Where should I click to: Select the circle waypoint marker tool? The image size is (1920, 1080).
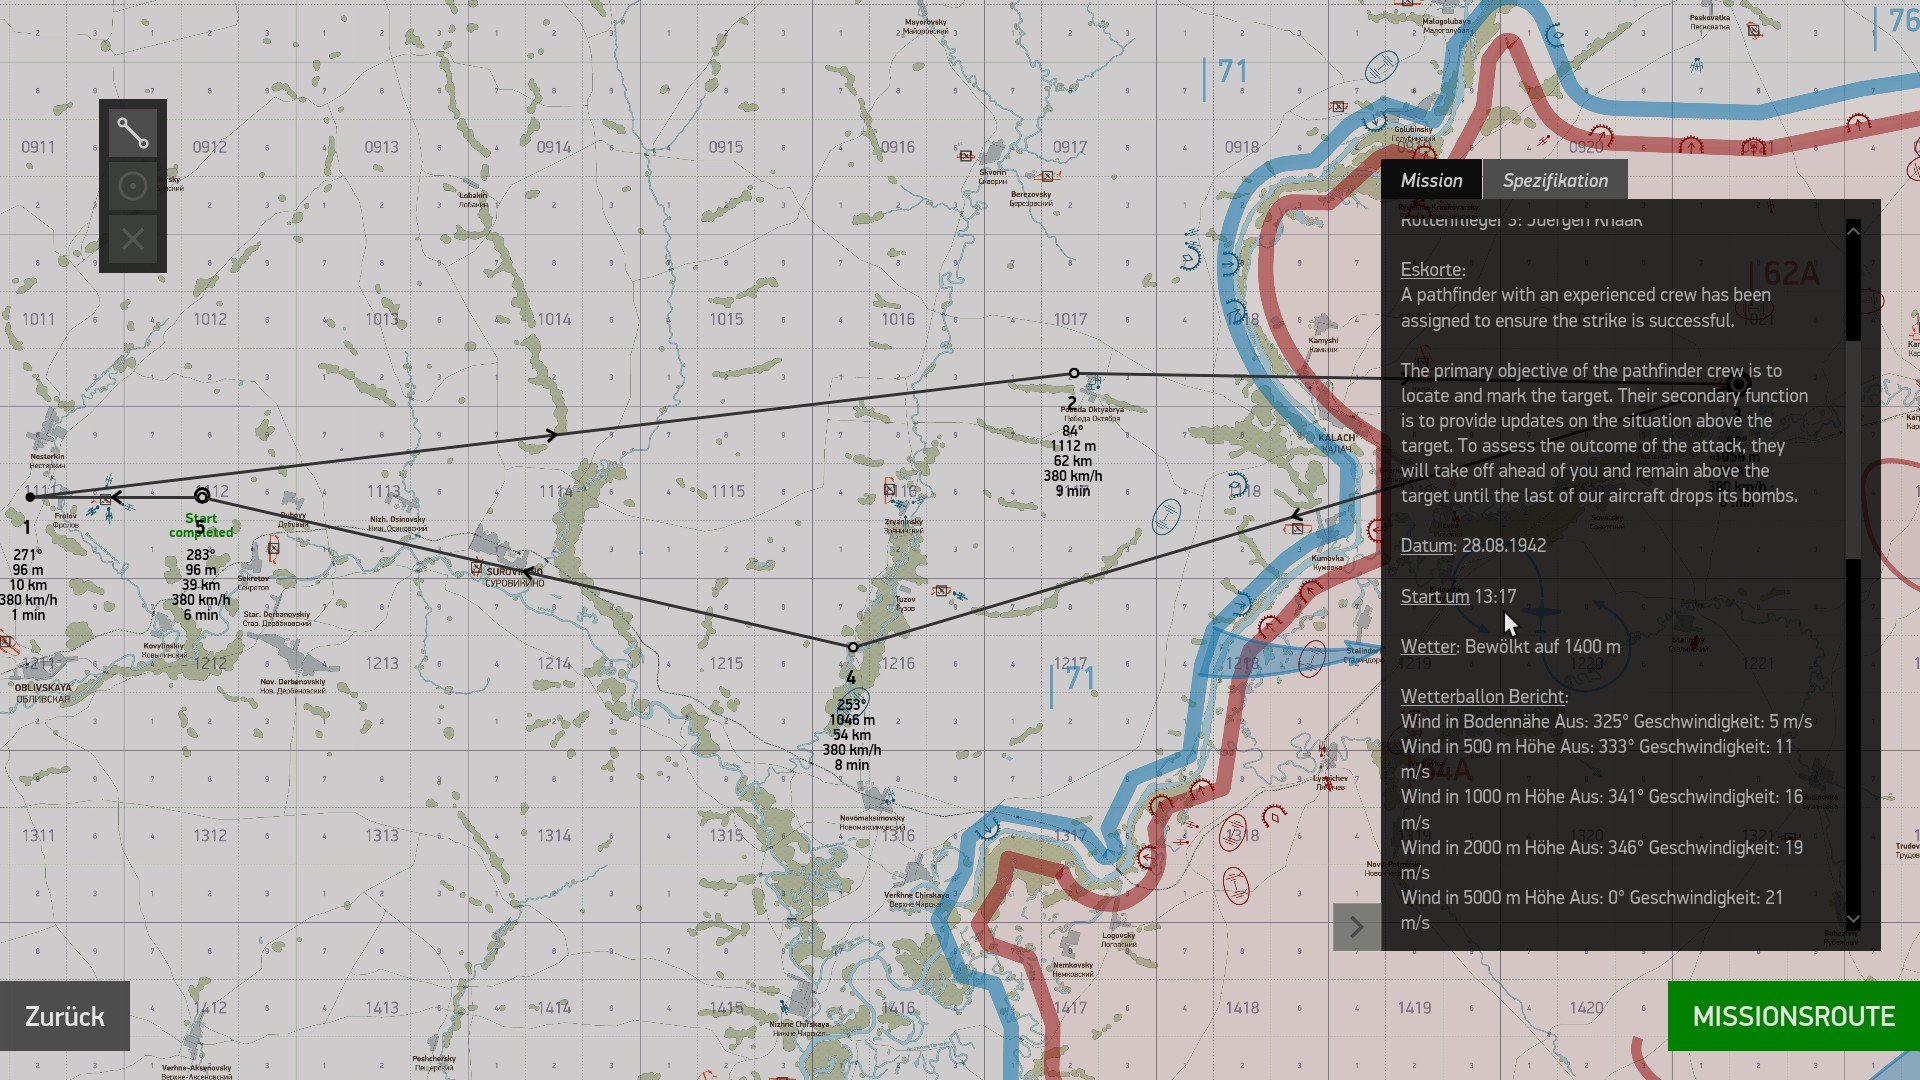(133, 186)
